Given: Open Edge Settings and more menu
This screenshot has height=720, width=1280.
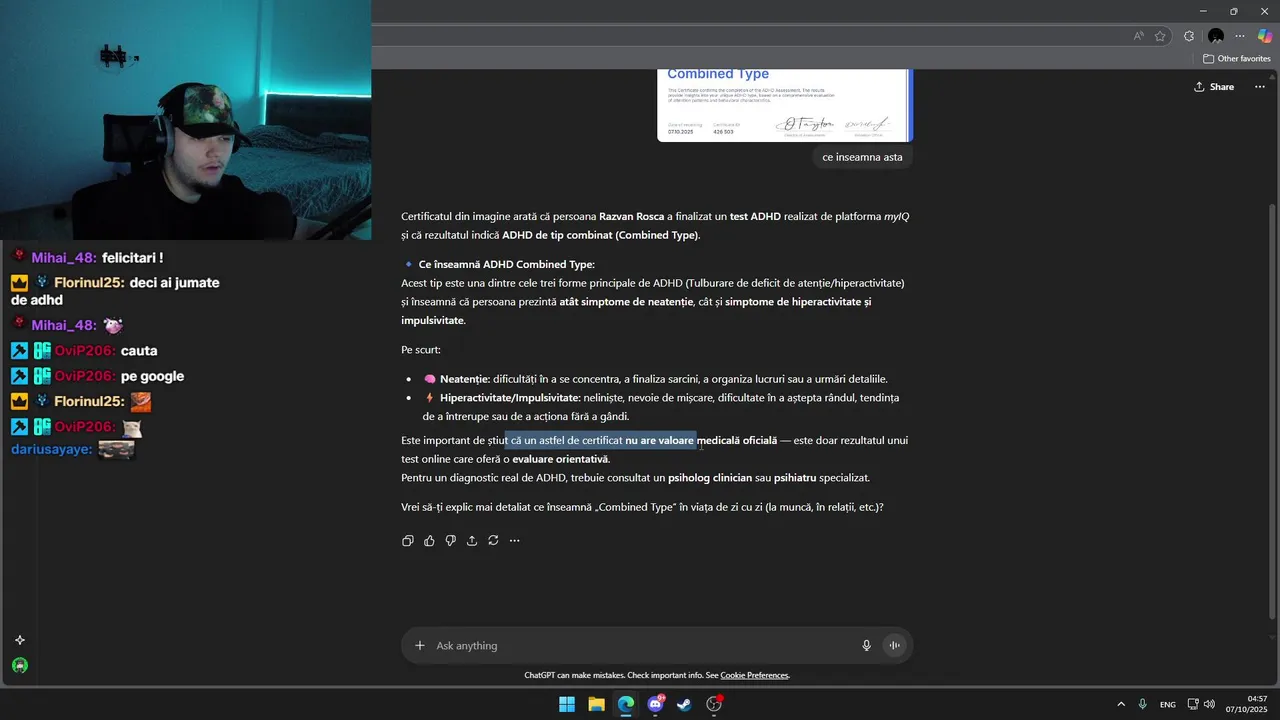Looking at the screenshot, I should tap(1240, 36).
